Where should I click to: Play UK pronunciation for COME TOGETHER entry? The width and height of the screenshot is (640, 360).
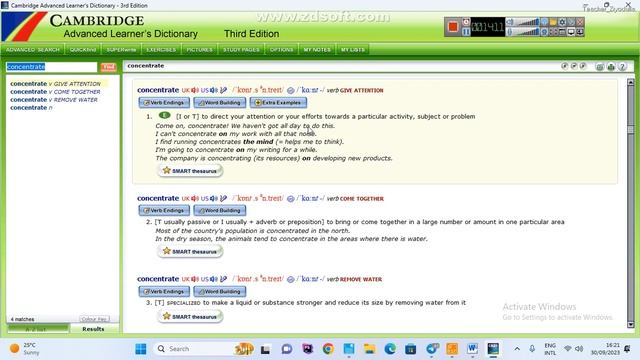[x=195, y=199]
